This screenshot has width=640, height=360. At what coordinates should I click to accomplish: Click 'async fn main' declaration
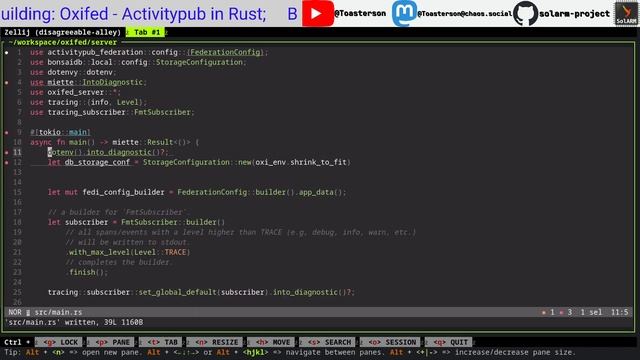tap(62, 142)
